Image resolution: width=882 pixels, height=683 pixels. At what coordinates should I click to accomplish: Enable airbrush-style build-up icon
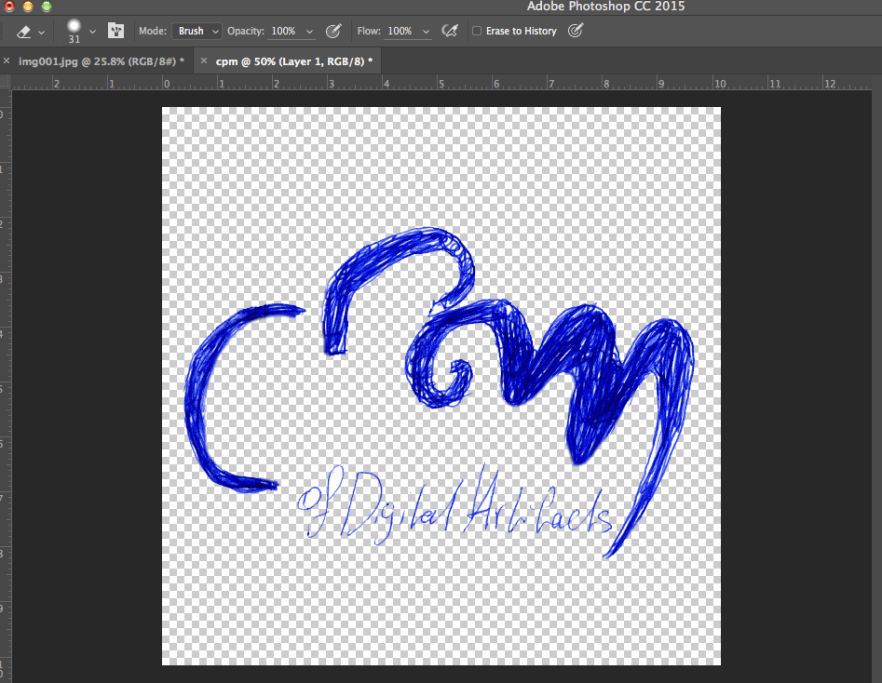[x=450, y=31]
